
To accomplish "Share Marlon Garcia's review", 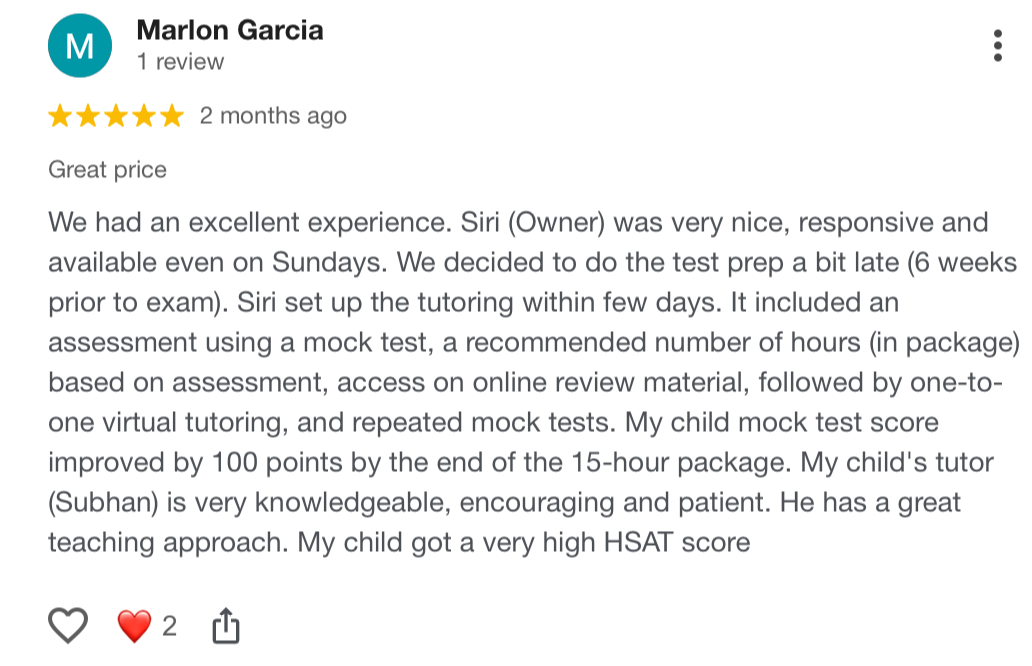I will [226, 627].
